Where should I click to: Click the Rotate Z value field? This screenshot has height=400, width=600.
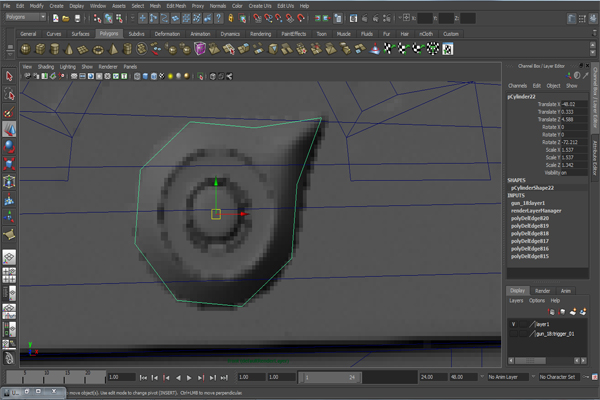(x=574, y=142)
